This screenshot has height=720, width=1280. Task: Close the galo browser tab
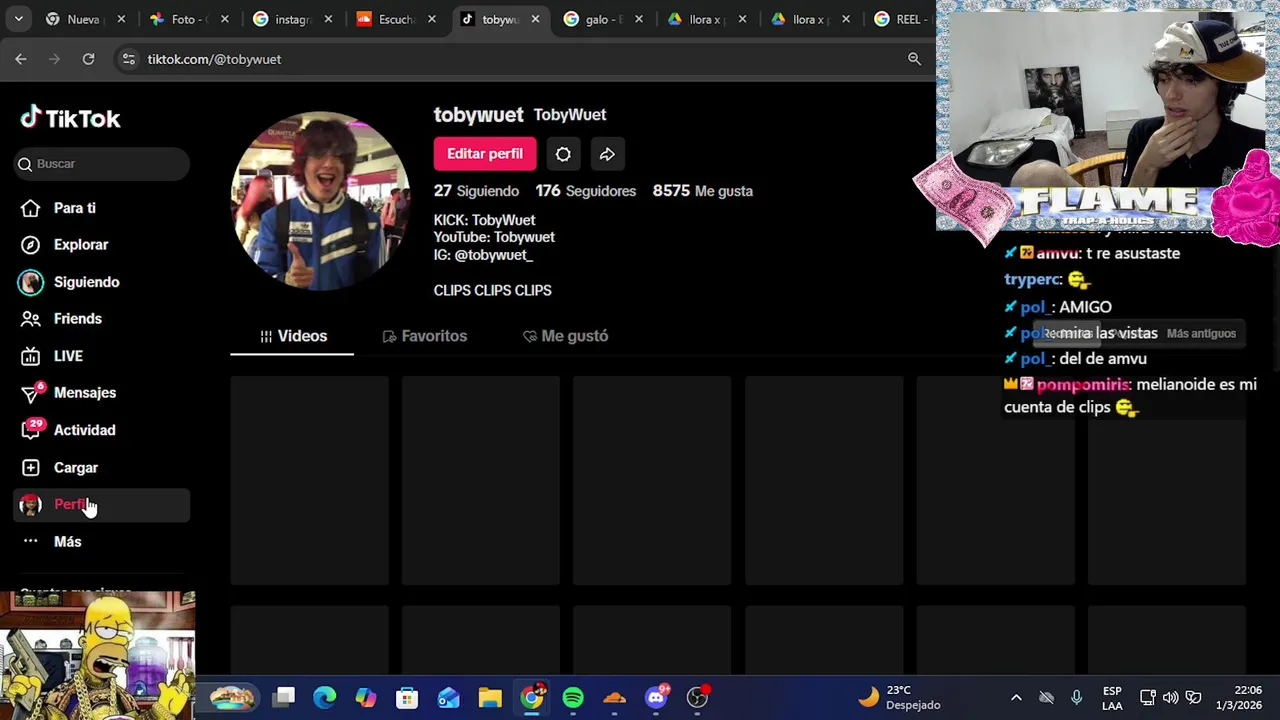pos(638,19)
